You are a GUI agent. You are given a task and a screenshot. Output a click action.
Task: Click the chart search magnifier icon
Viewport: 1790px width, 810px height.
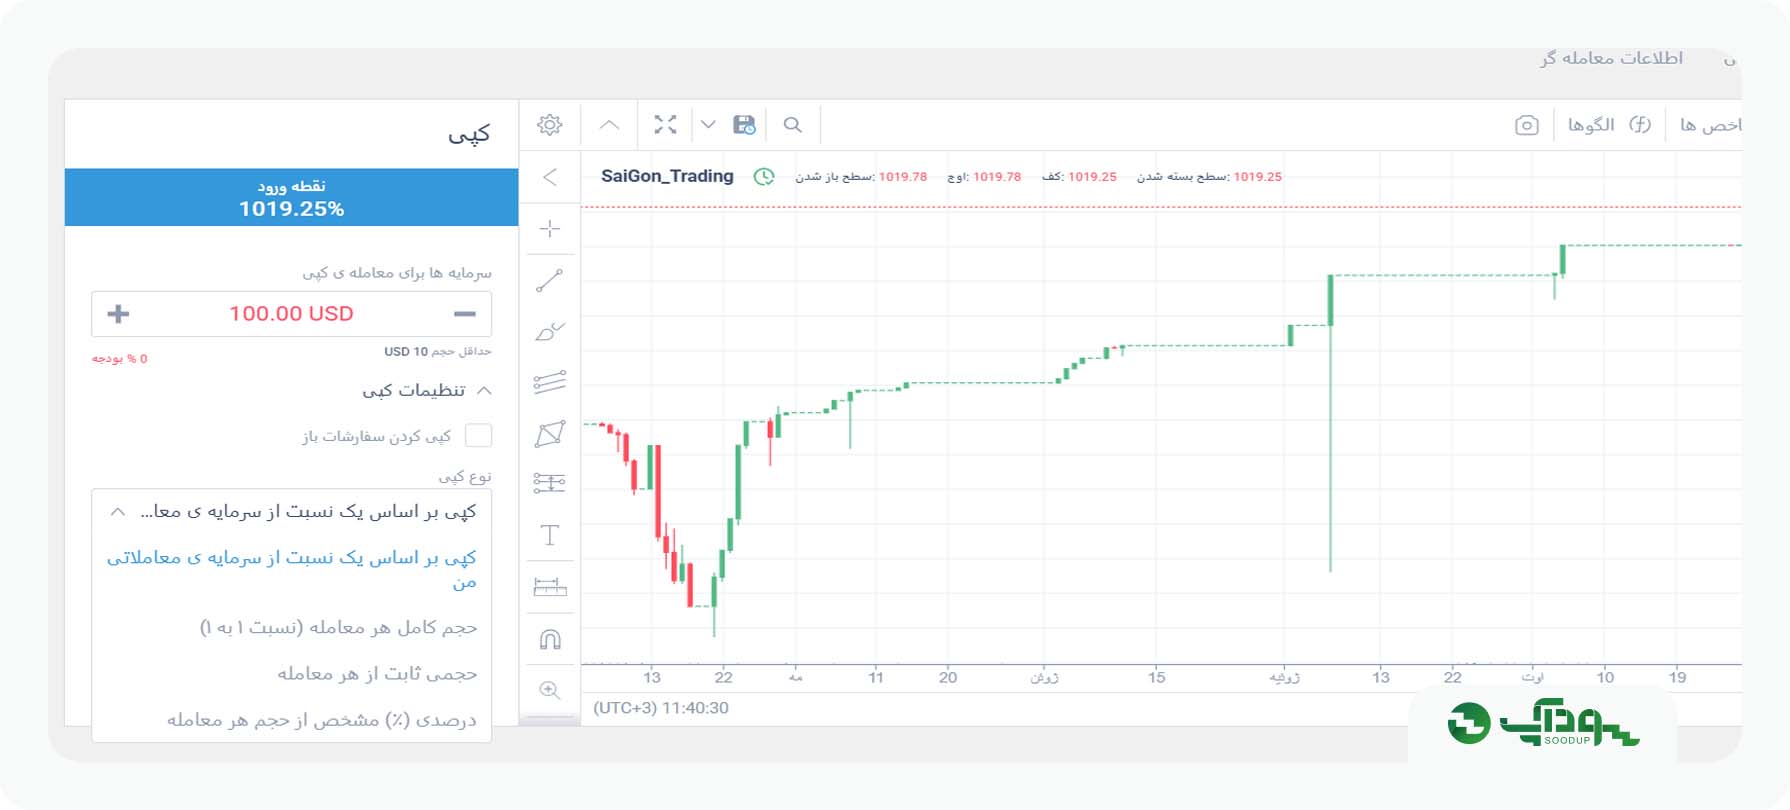pyautogui.click(x=792, y=125)
